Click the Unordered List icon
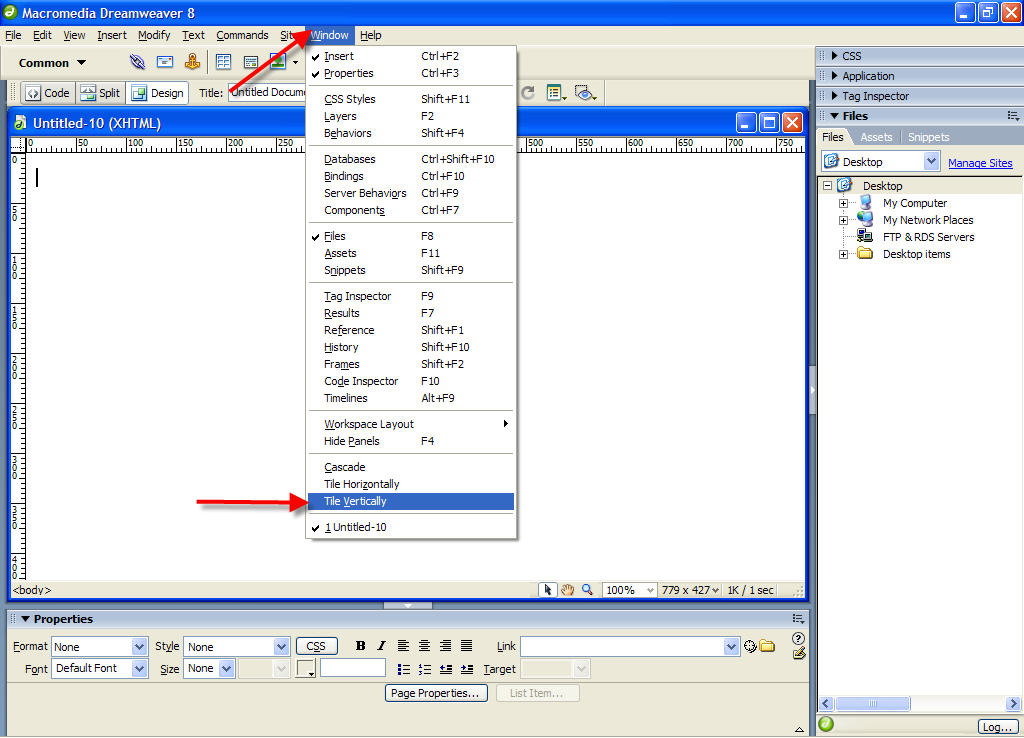 tap(404, 669)
